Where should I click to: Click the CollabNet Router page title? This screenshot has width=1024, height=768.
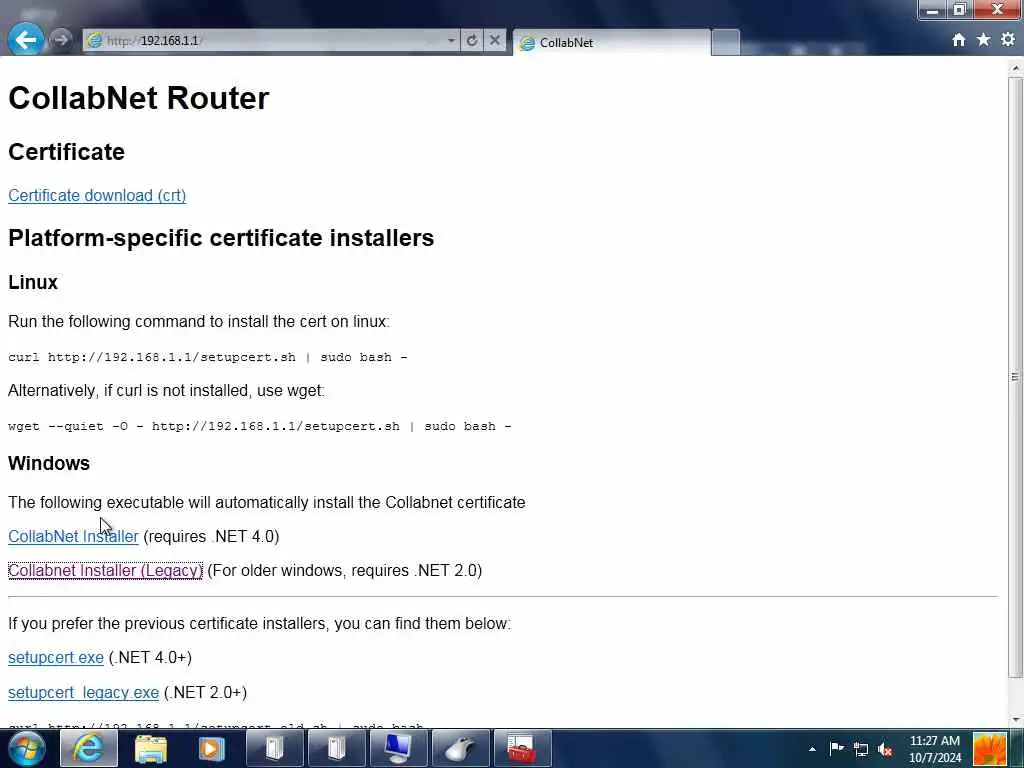point(138,98)
